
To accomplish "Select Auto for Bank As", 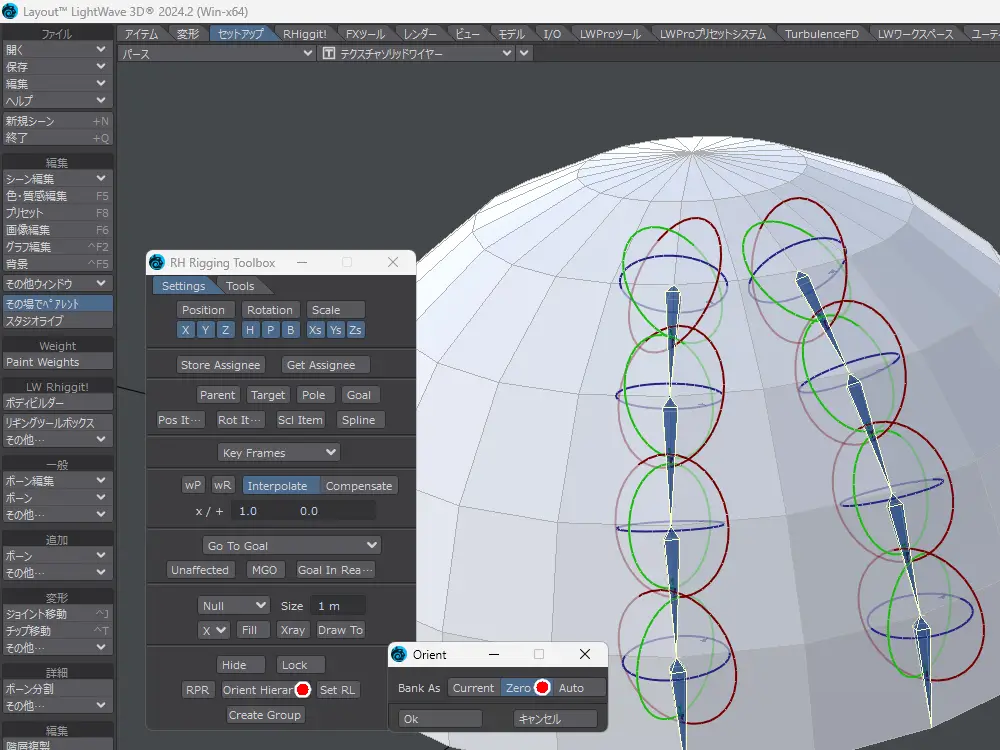I will pos(571,688).
